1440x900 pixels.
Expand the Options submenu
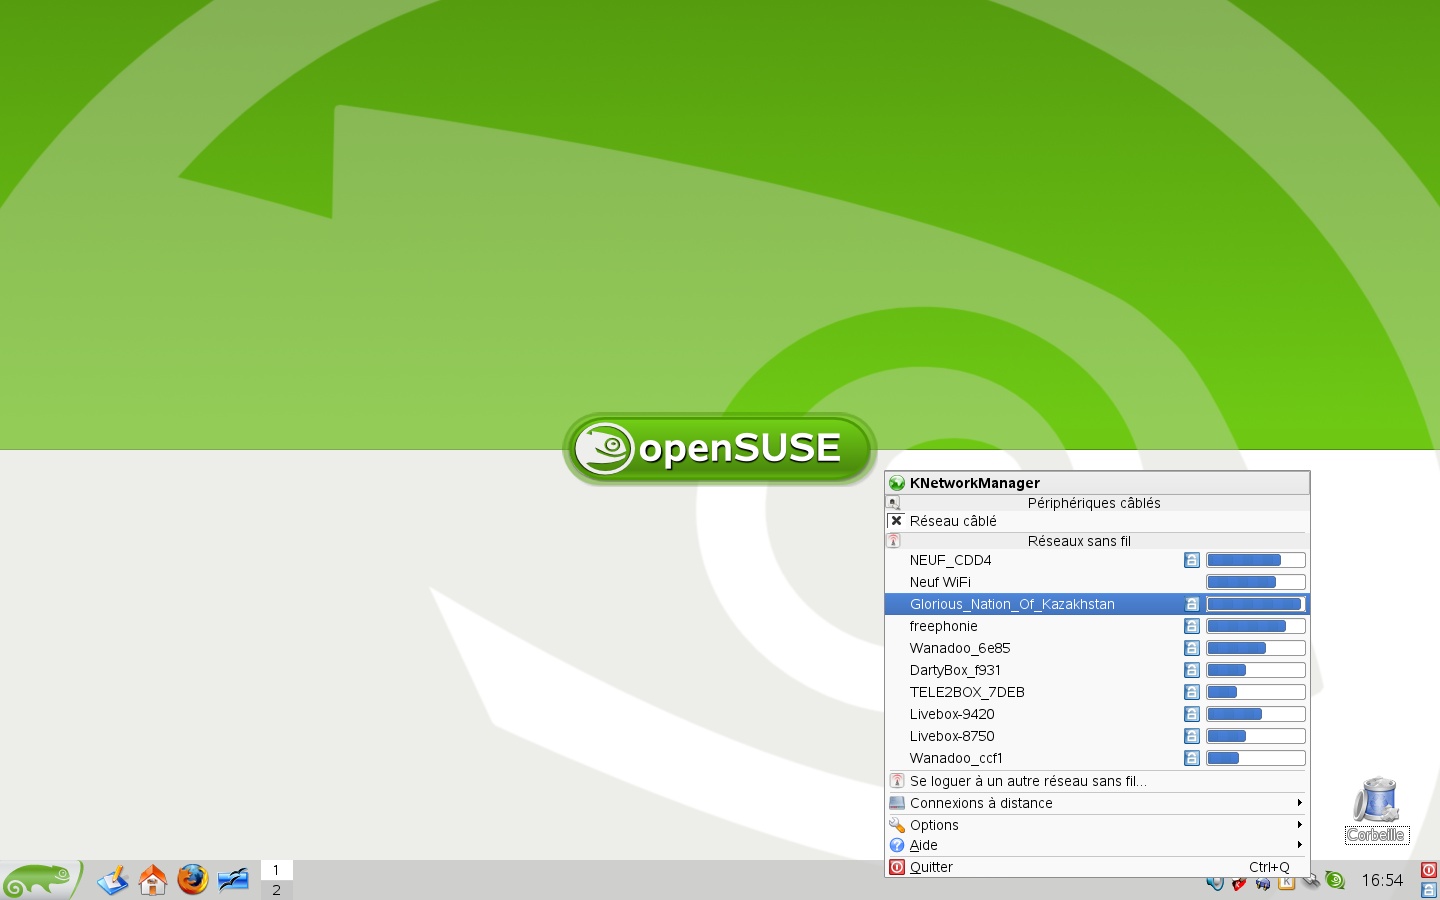pyautogui.click(x=1097, y=825)
